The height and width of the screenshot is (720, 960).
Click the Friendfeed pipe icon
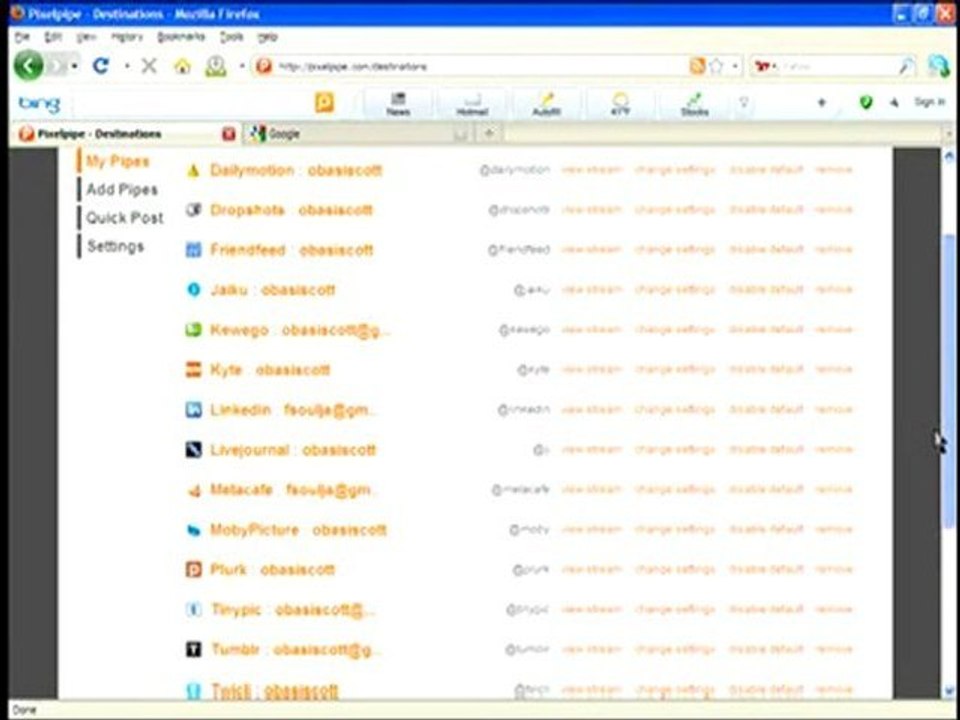[193, 250]
